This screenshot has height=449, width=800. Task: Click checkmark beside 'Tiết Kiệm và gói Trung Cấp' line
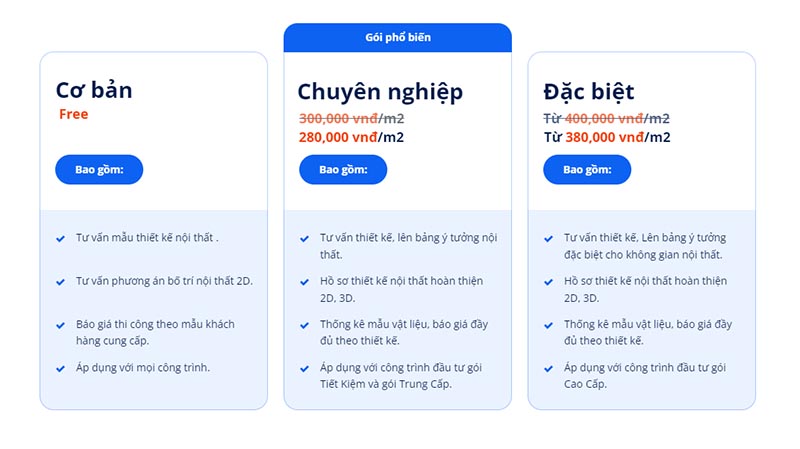[305, 368]
